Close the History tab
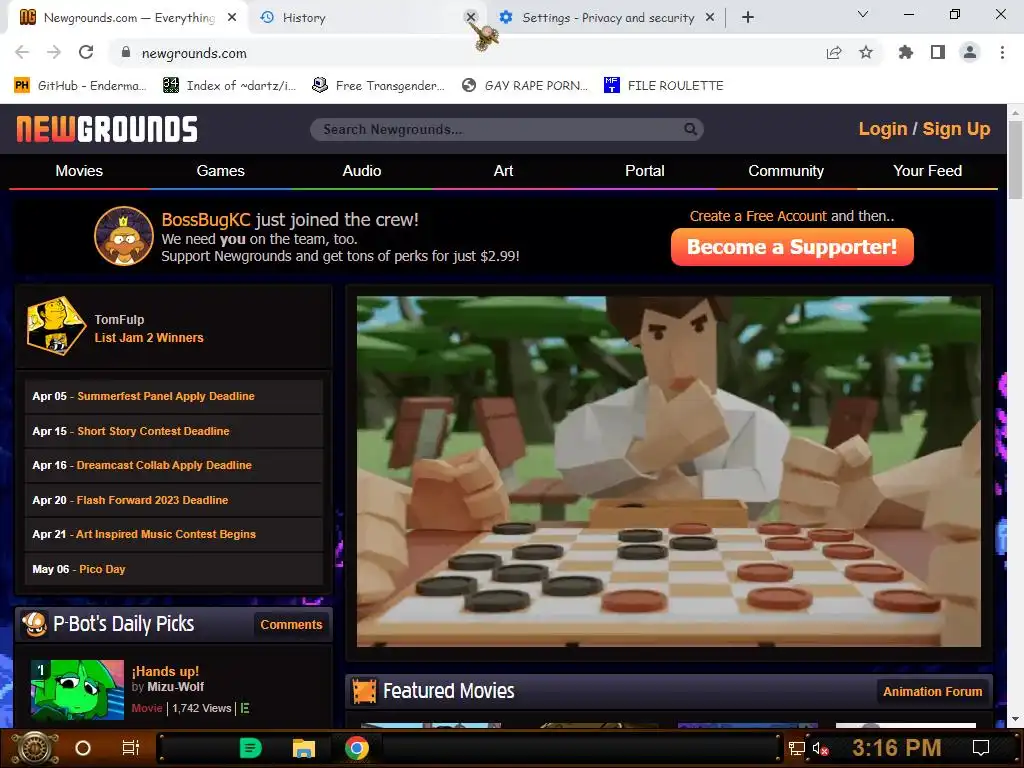The height and width of the screenshot is (768, 1024). click(x=471, y=18)
